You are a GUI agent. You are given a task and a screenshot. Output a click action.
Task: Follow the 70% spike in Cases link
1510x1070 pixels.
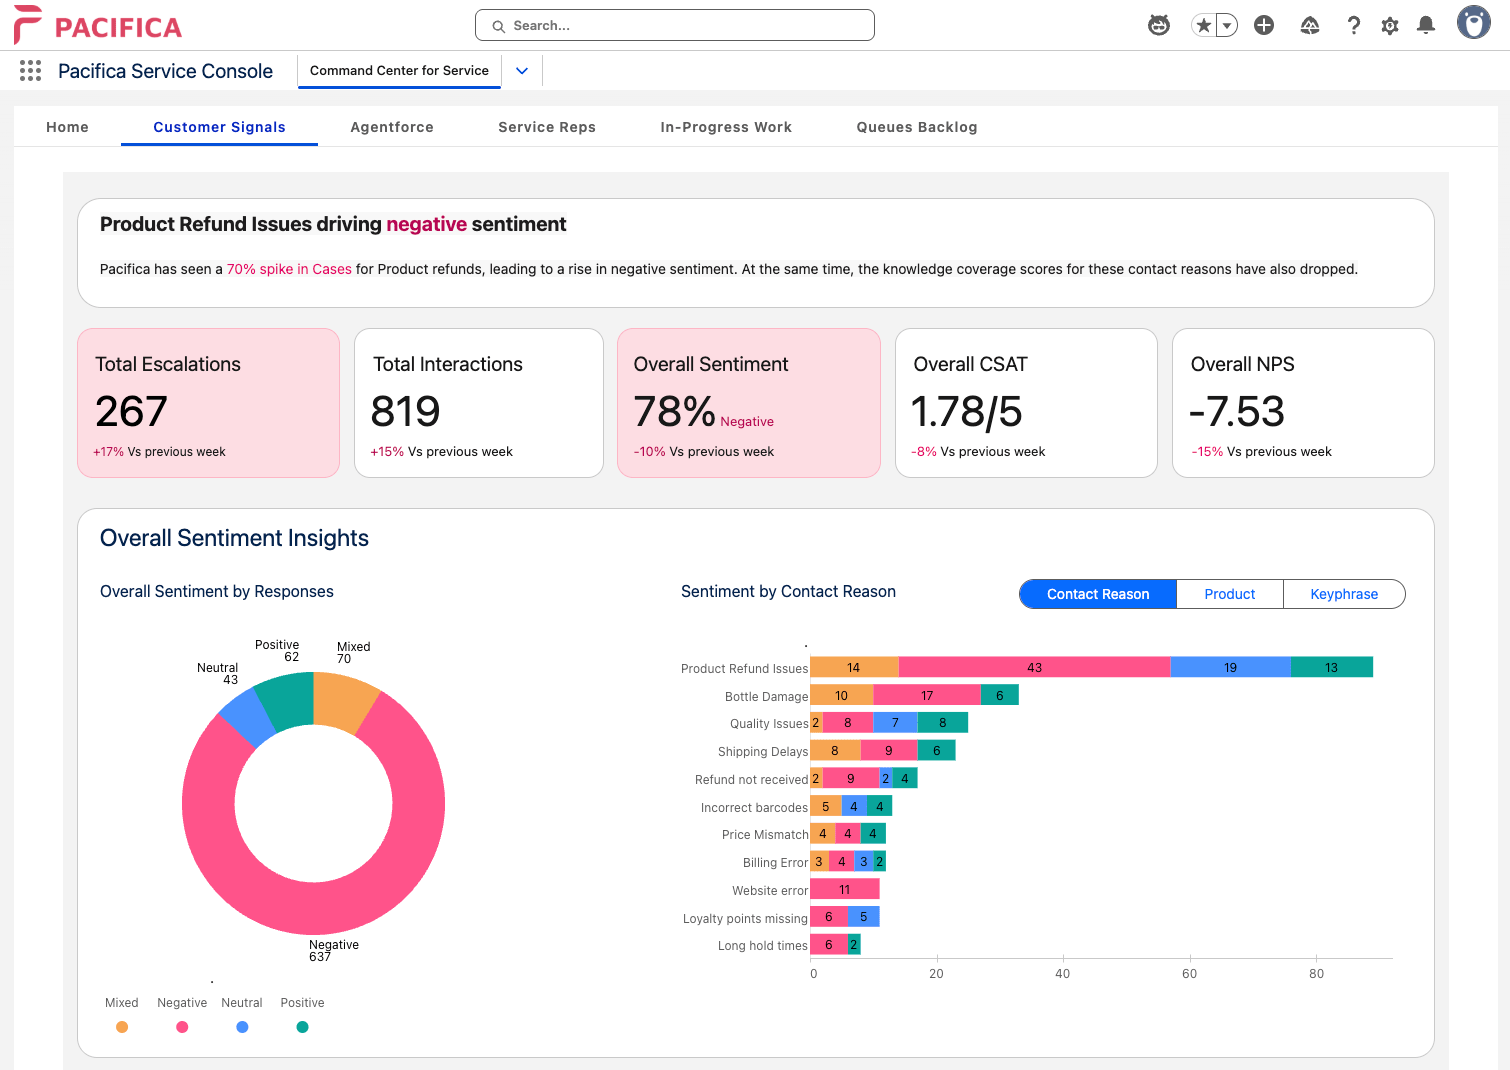(x=289, y=269)
